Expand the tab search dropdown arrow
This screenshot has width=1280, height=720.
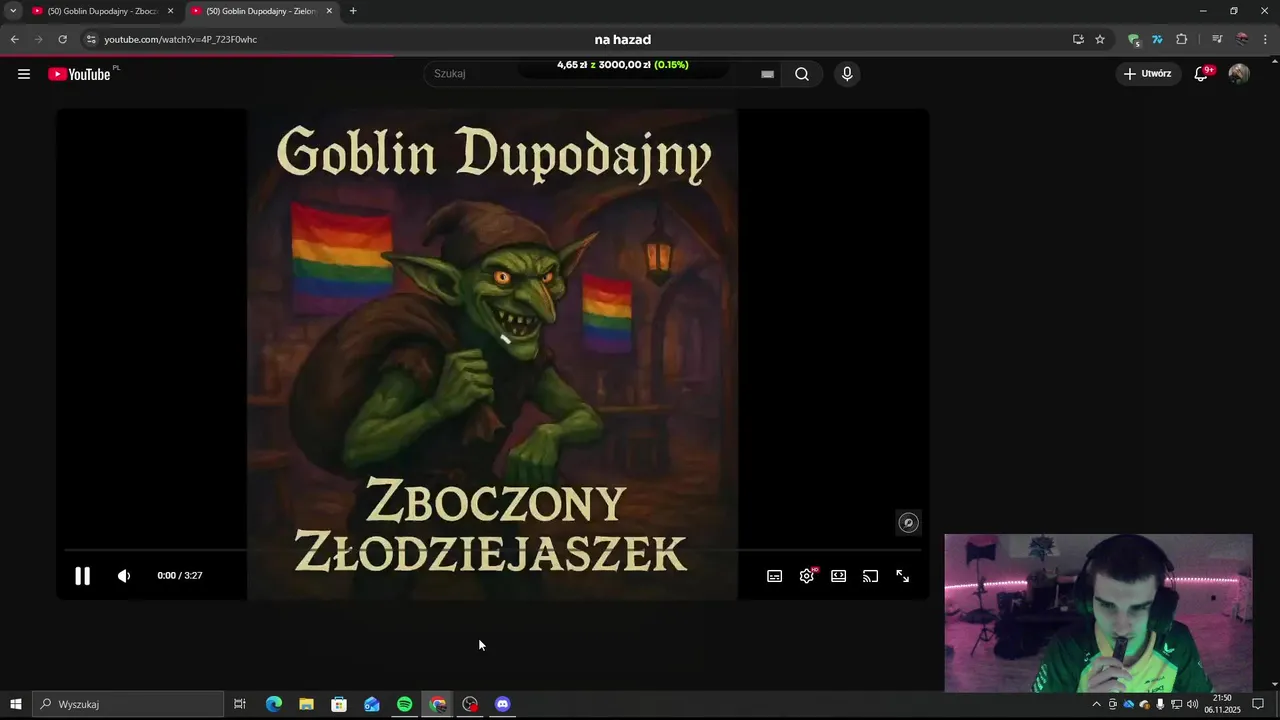click(13, 11)
